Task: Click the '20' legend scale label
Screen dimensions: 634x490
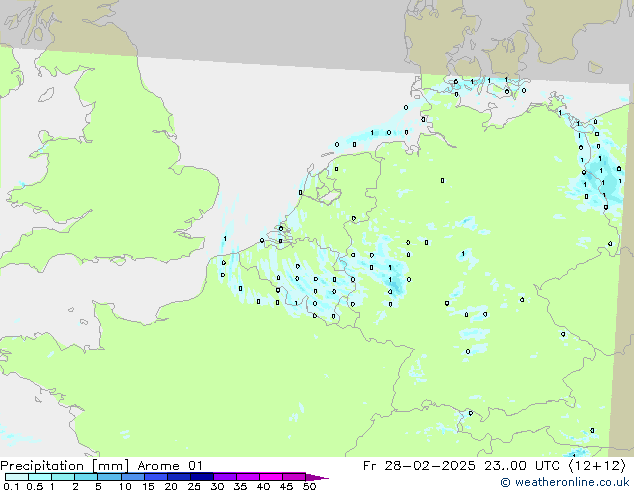Action: [171, 486]
